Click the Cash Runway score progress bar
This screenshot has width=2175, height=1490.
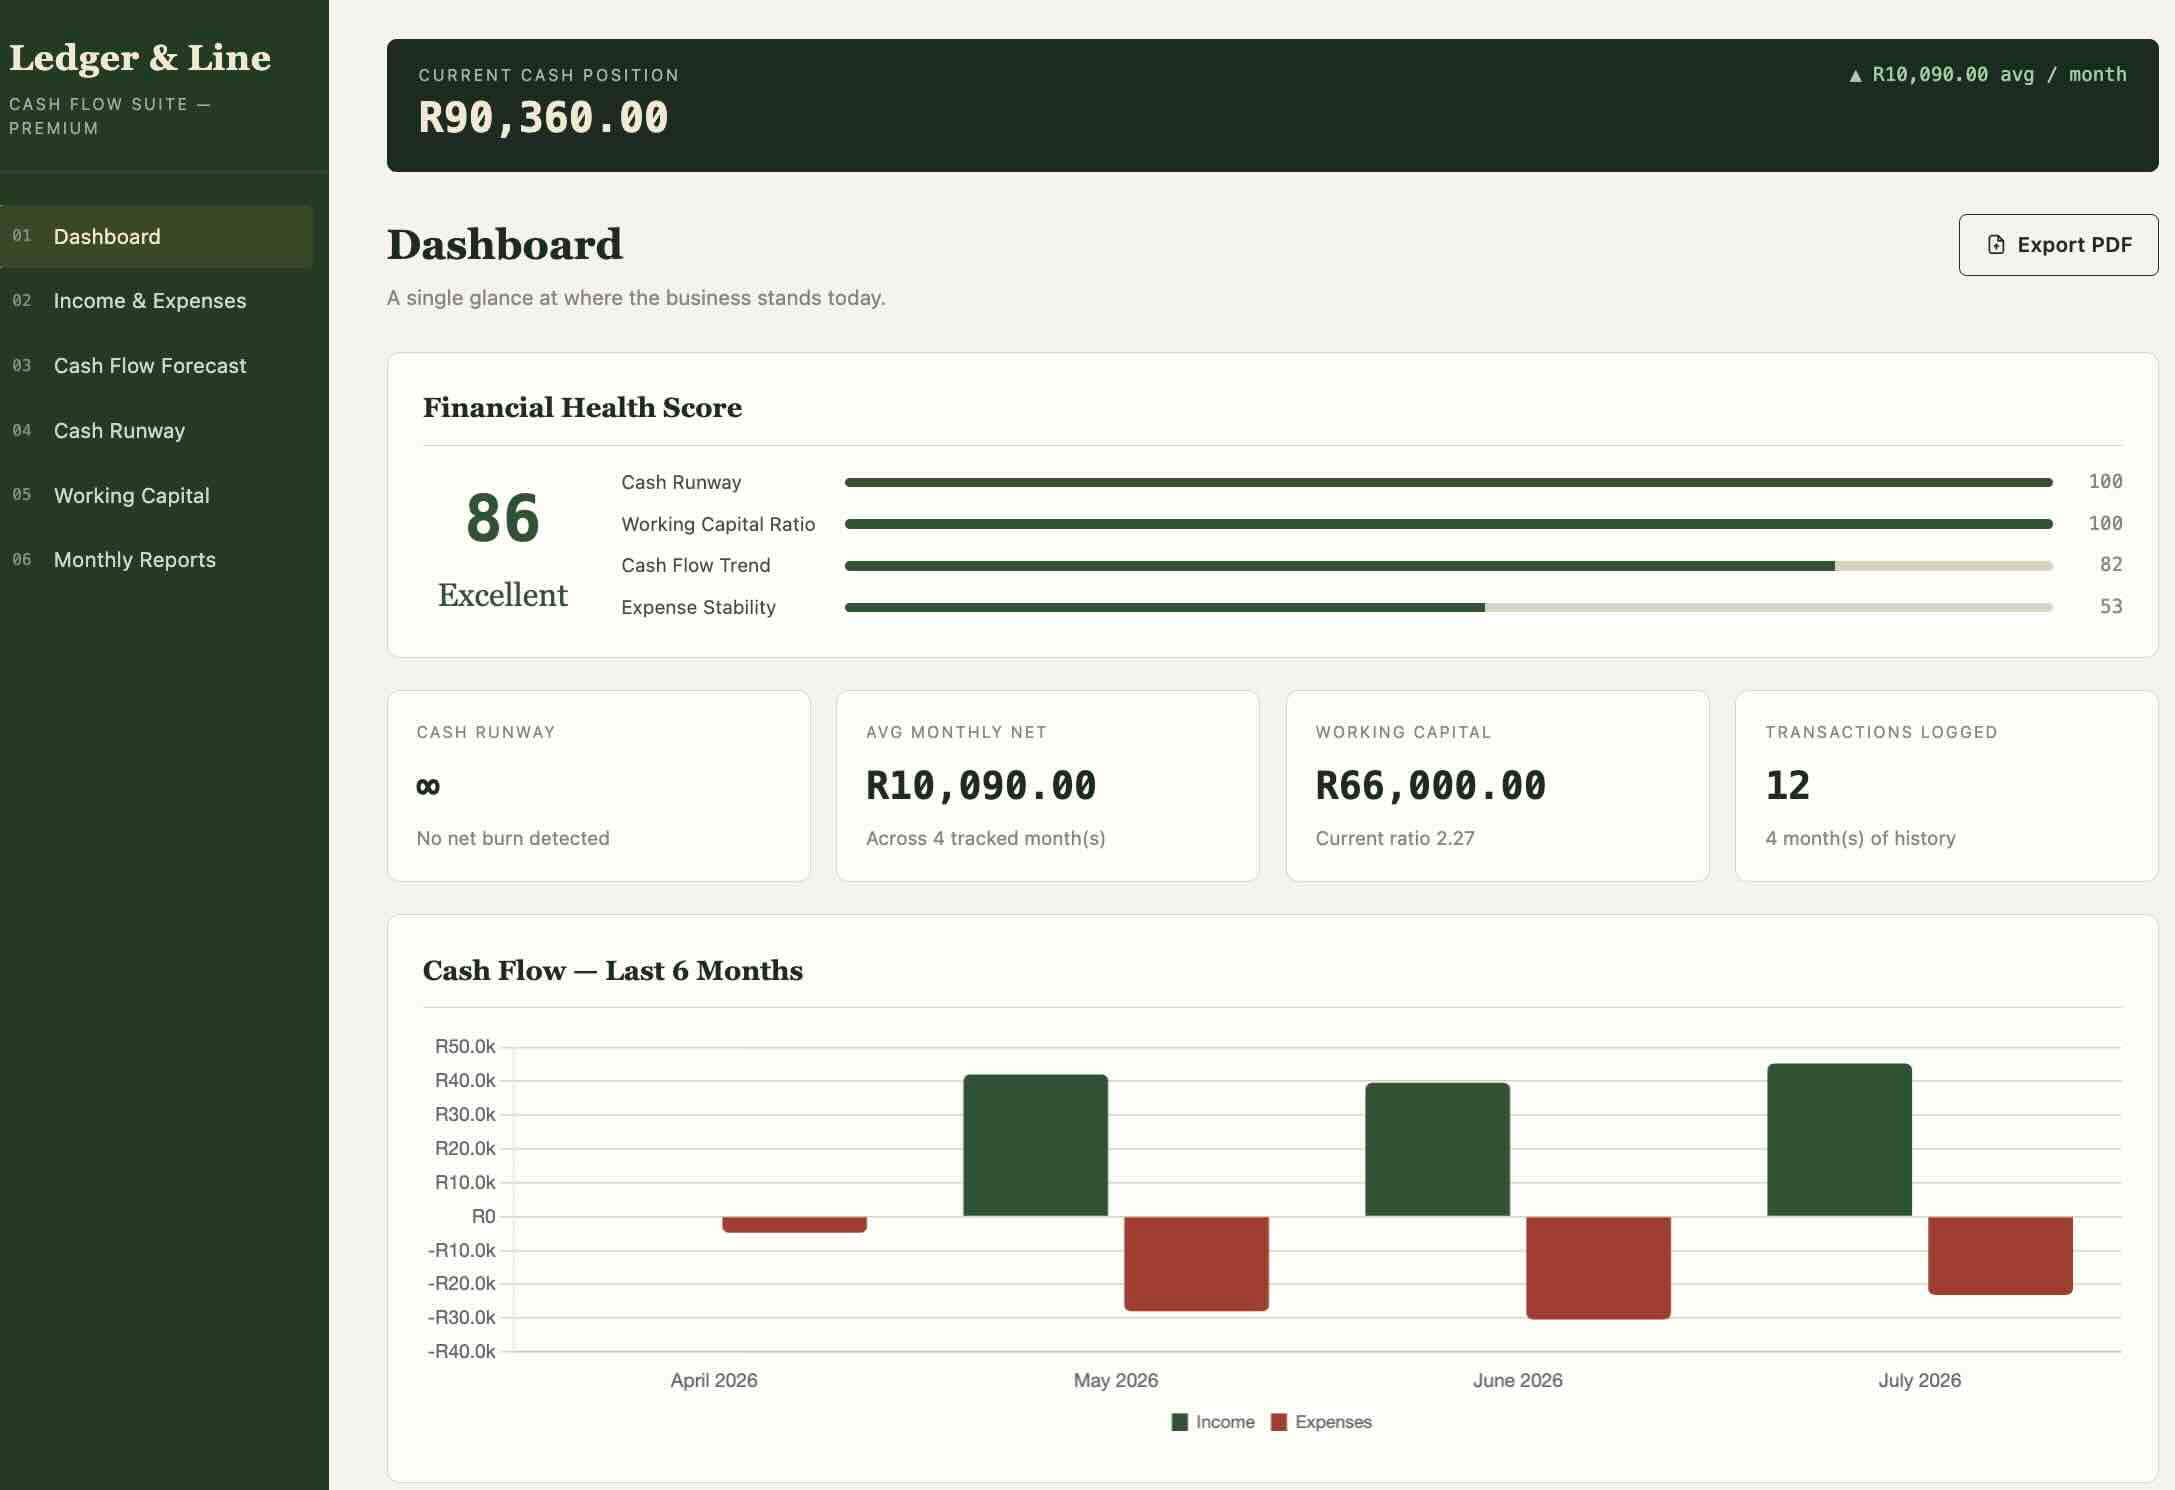click(x=1449, y=482)
